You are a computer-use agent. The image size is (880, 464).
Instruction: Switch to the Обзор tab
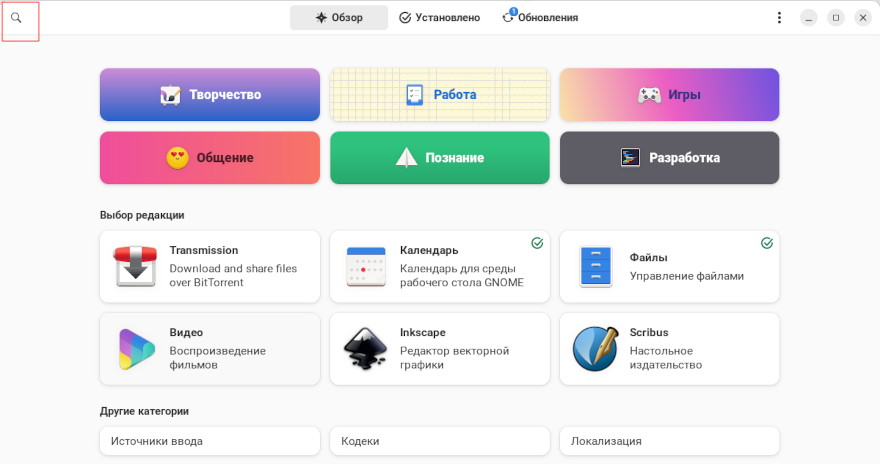(x=339, y=18)
